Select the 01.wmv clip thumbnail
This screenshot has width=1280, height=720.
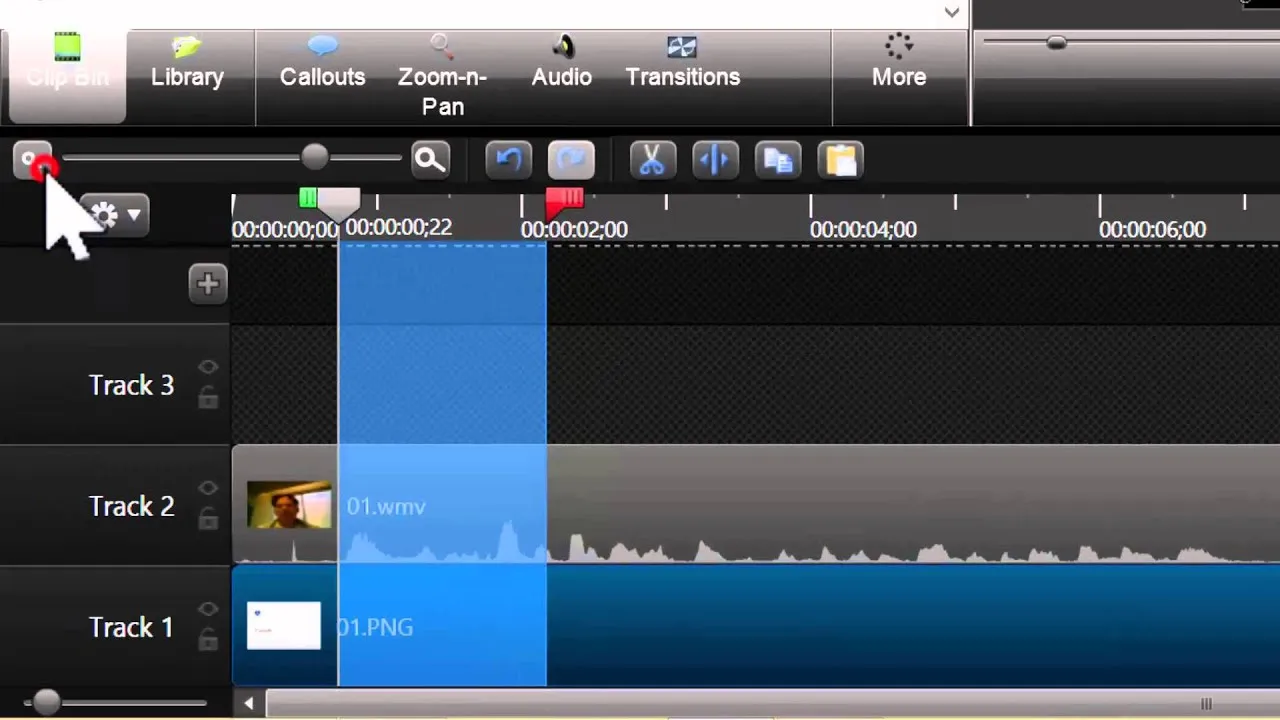(x=289, y=505)
